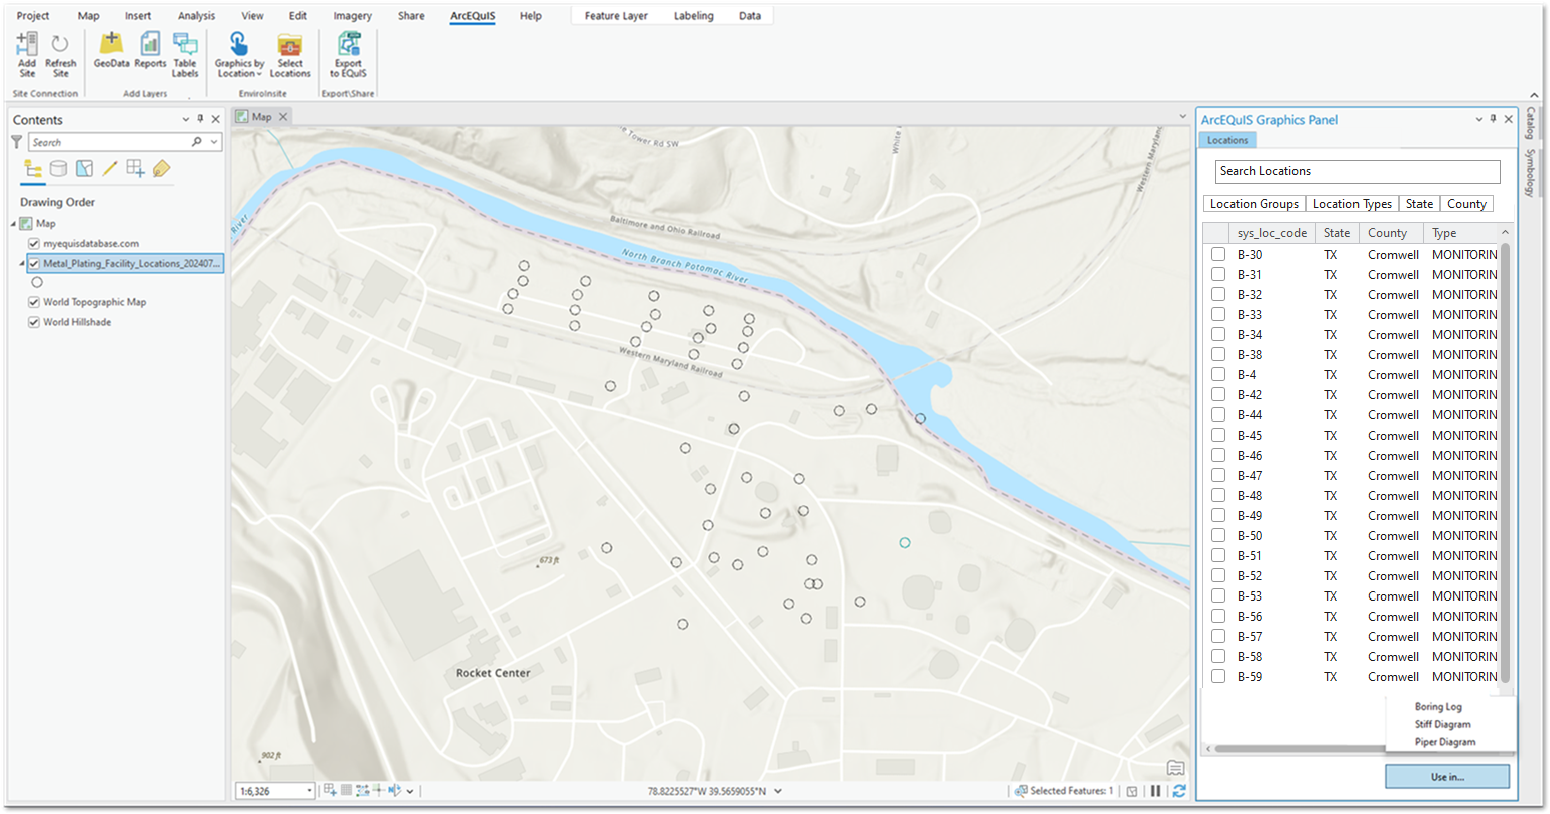Open the Graphics Panel options chevron

click(1479, 119)
